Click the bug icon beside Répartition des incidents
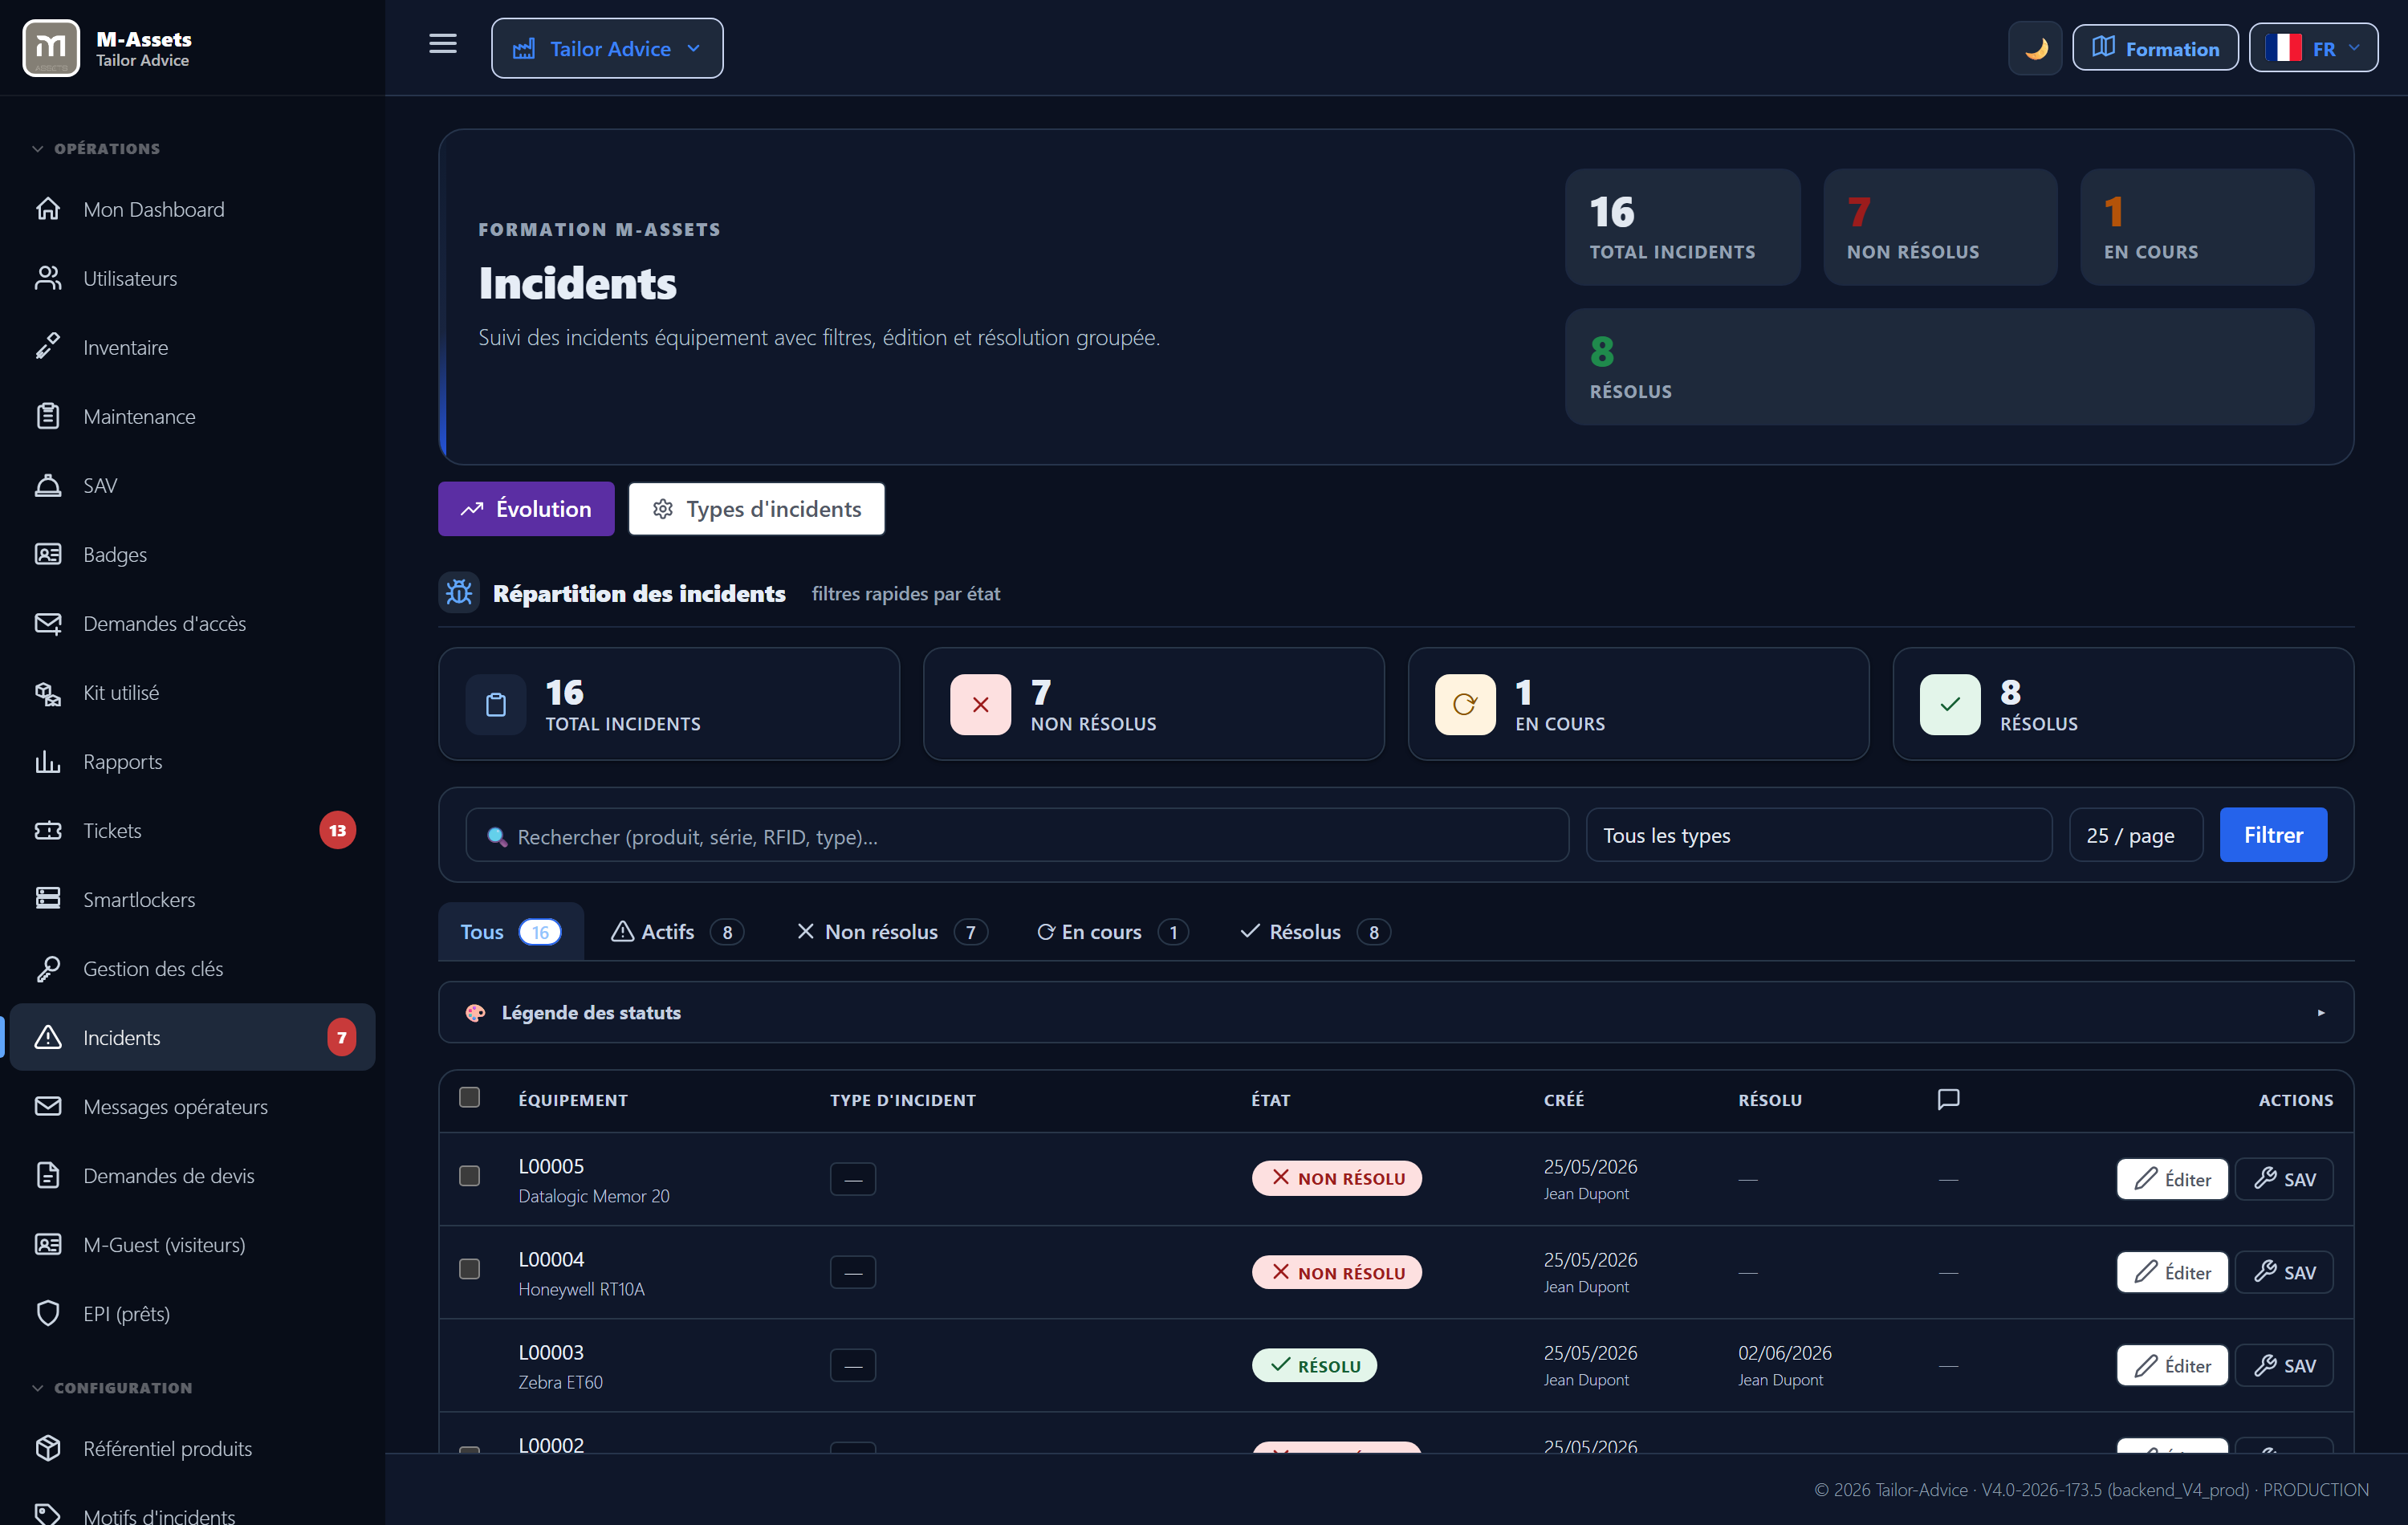 click(x=459, y=593)
